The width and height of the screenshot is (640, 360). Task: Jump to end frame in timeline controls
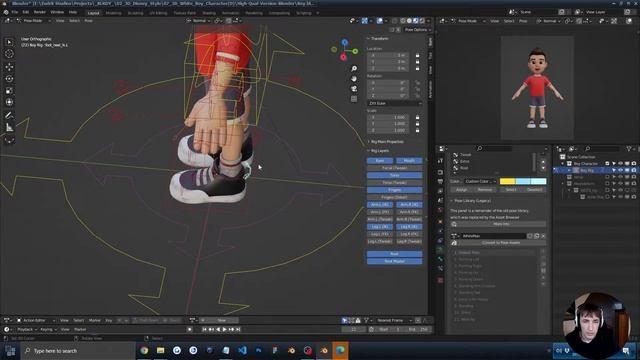coord(238,329)
